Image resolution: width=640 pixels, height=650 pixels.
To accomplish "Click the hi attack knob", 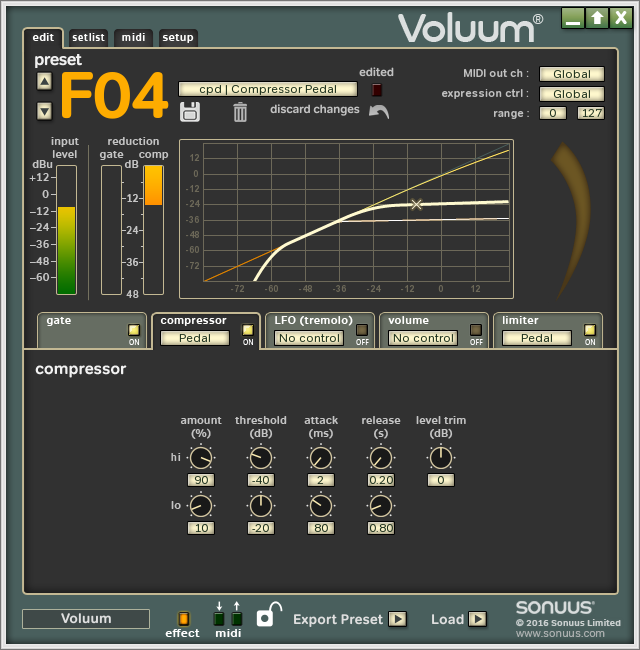I will tap(321, 458).
